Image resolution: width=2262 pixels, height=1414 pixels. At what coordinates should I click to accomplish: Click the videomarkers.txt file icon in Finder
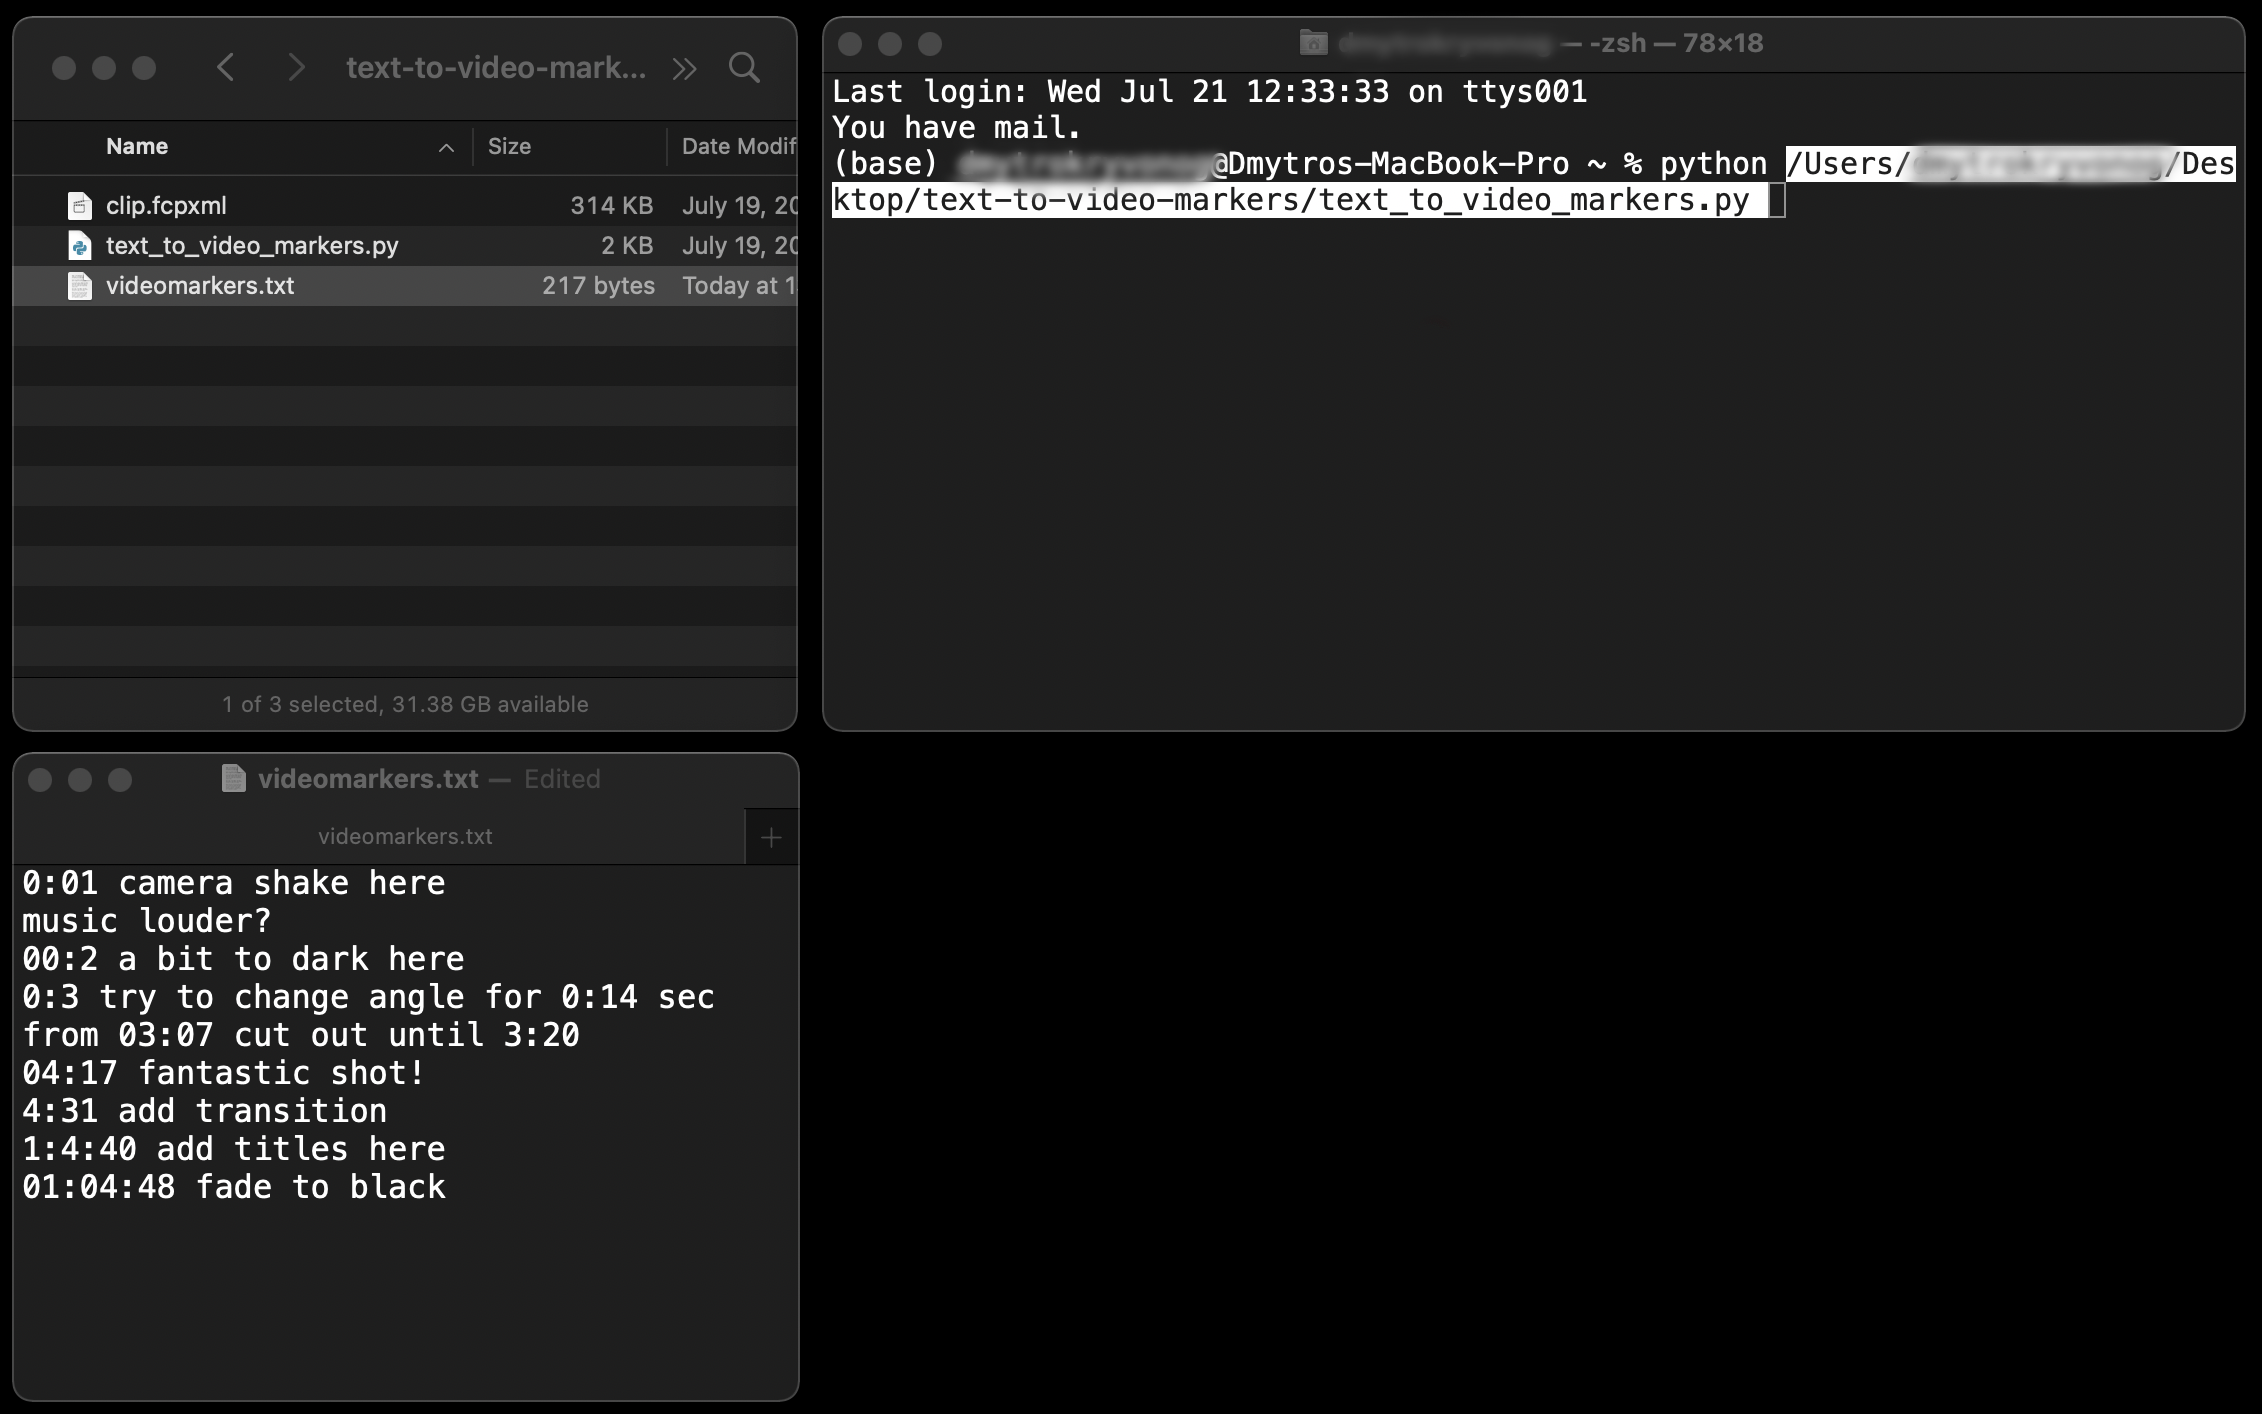click(x=80, y=286)
